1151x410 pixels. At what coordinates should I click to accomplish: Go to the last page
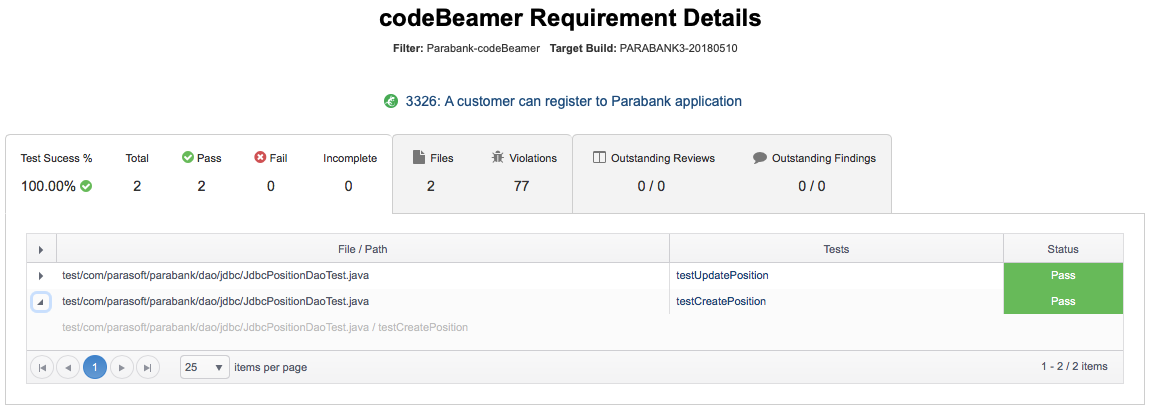click(148, 367)
